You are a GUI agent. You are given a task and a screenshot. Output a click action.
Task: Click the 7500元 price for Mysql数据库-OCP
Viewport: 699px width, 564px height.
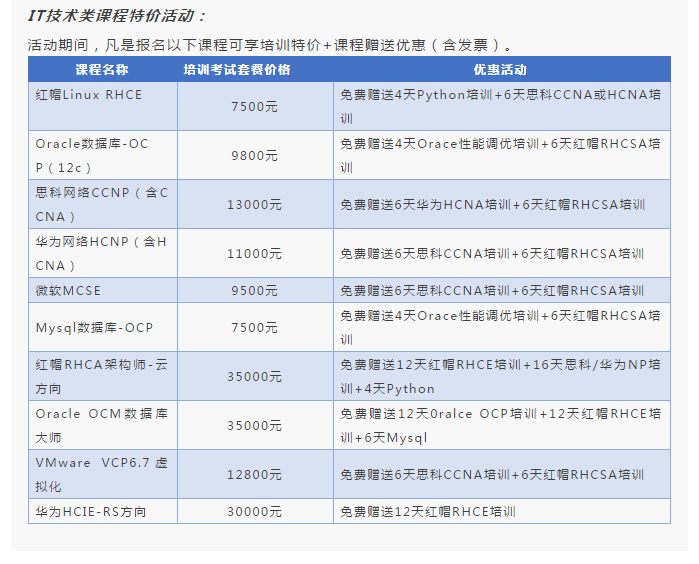(255, 328)
